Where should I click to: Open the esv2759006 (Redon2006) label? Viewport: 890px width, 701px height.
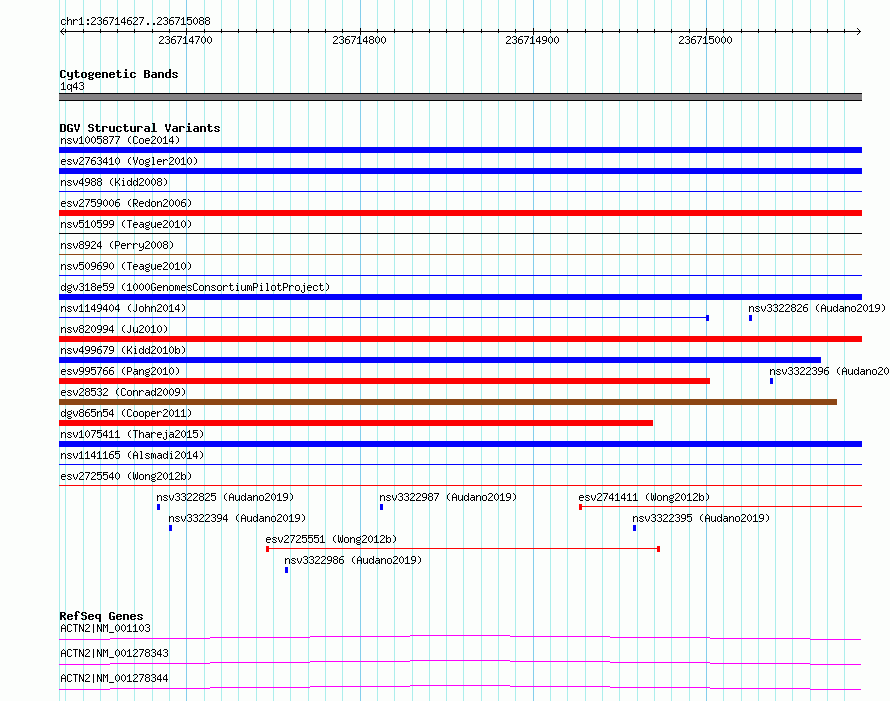pos(126,203)
